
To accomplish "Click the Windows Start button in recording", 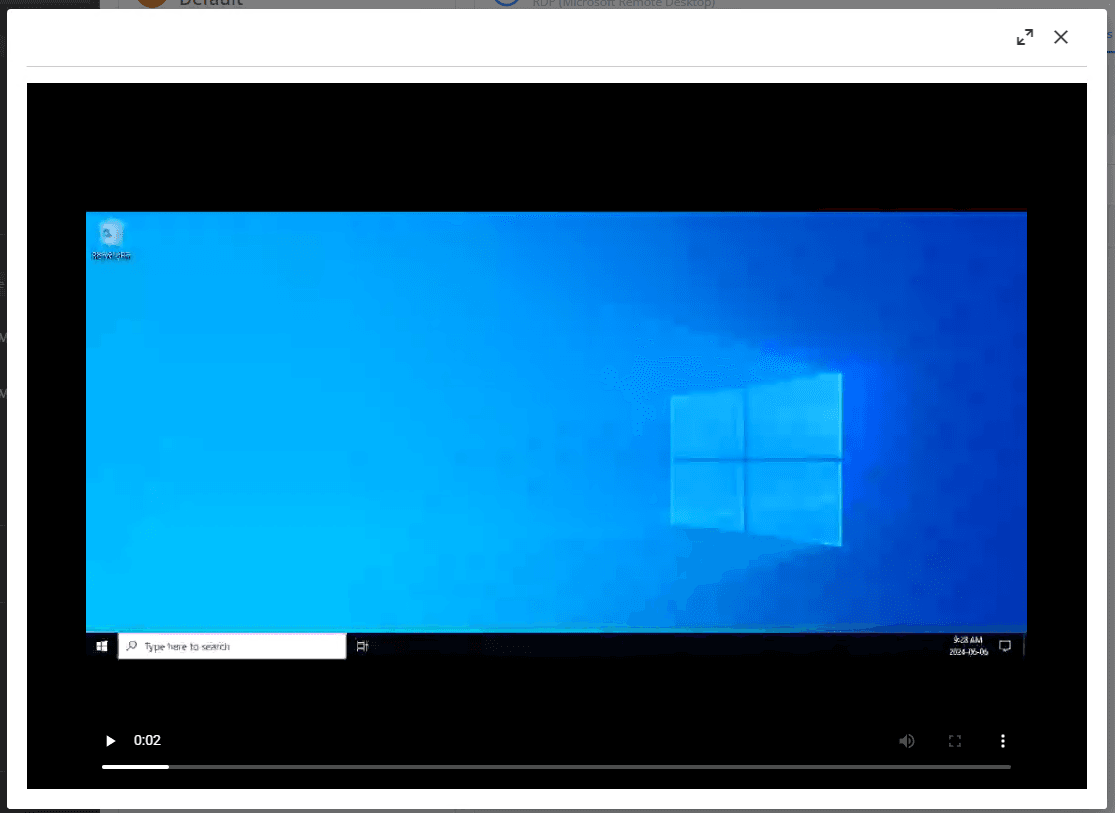I will point(102,647).
